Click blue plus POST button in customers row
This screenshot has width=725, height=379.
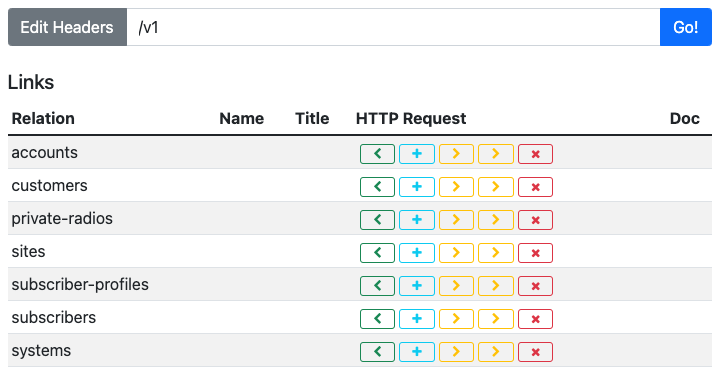point(417,187)
